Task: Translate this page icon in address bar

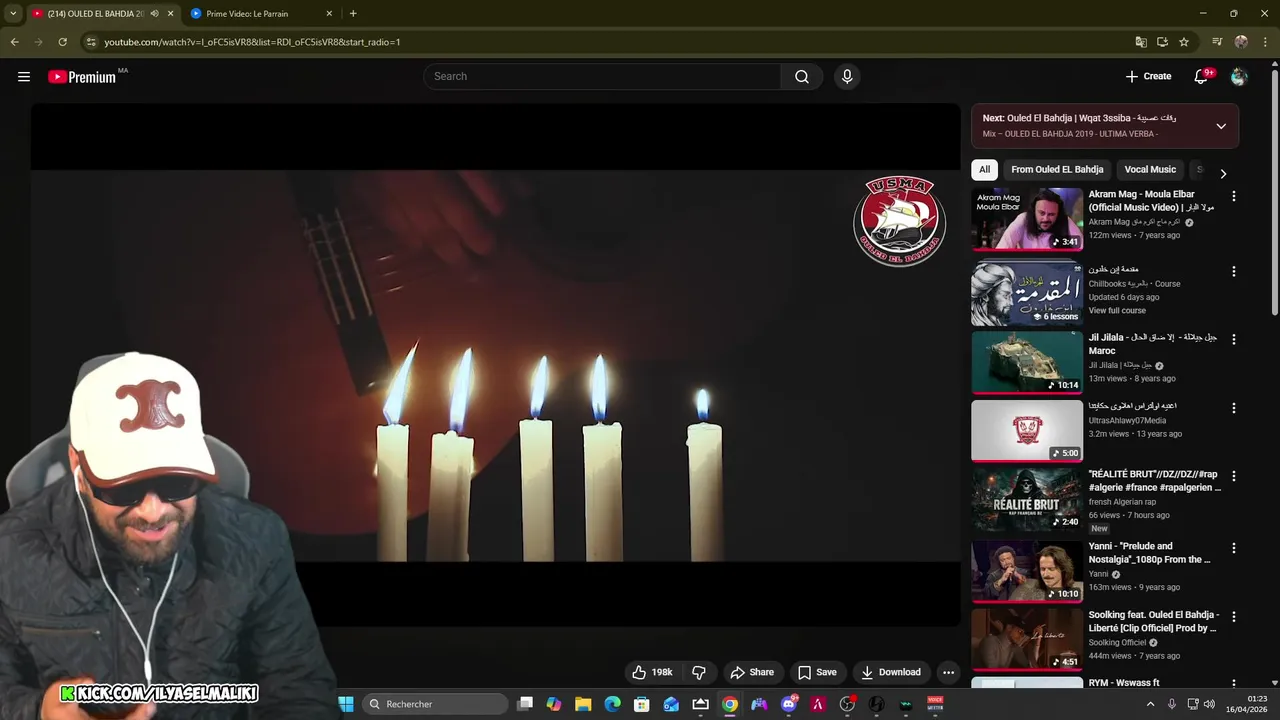Action: (x=1141, y=42)
